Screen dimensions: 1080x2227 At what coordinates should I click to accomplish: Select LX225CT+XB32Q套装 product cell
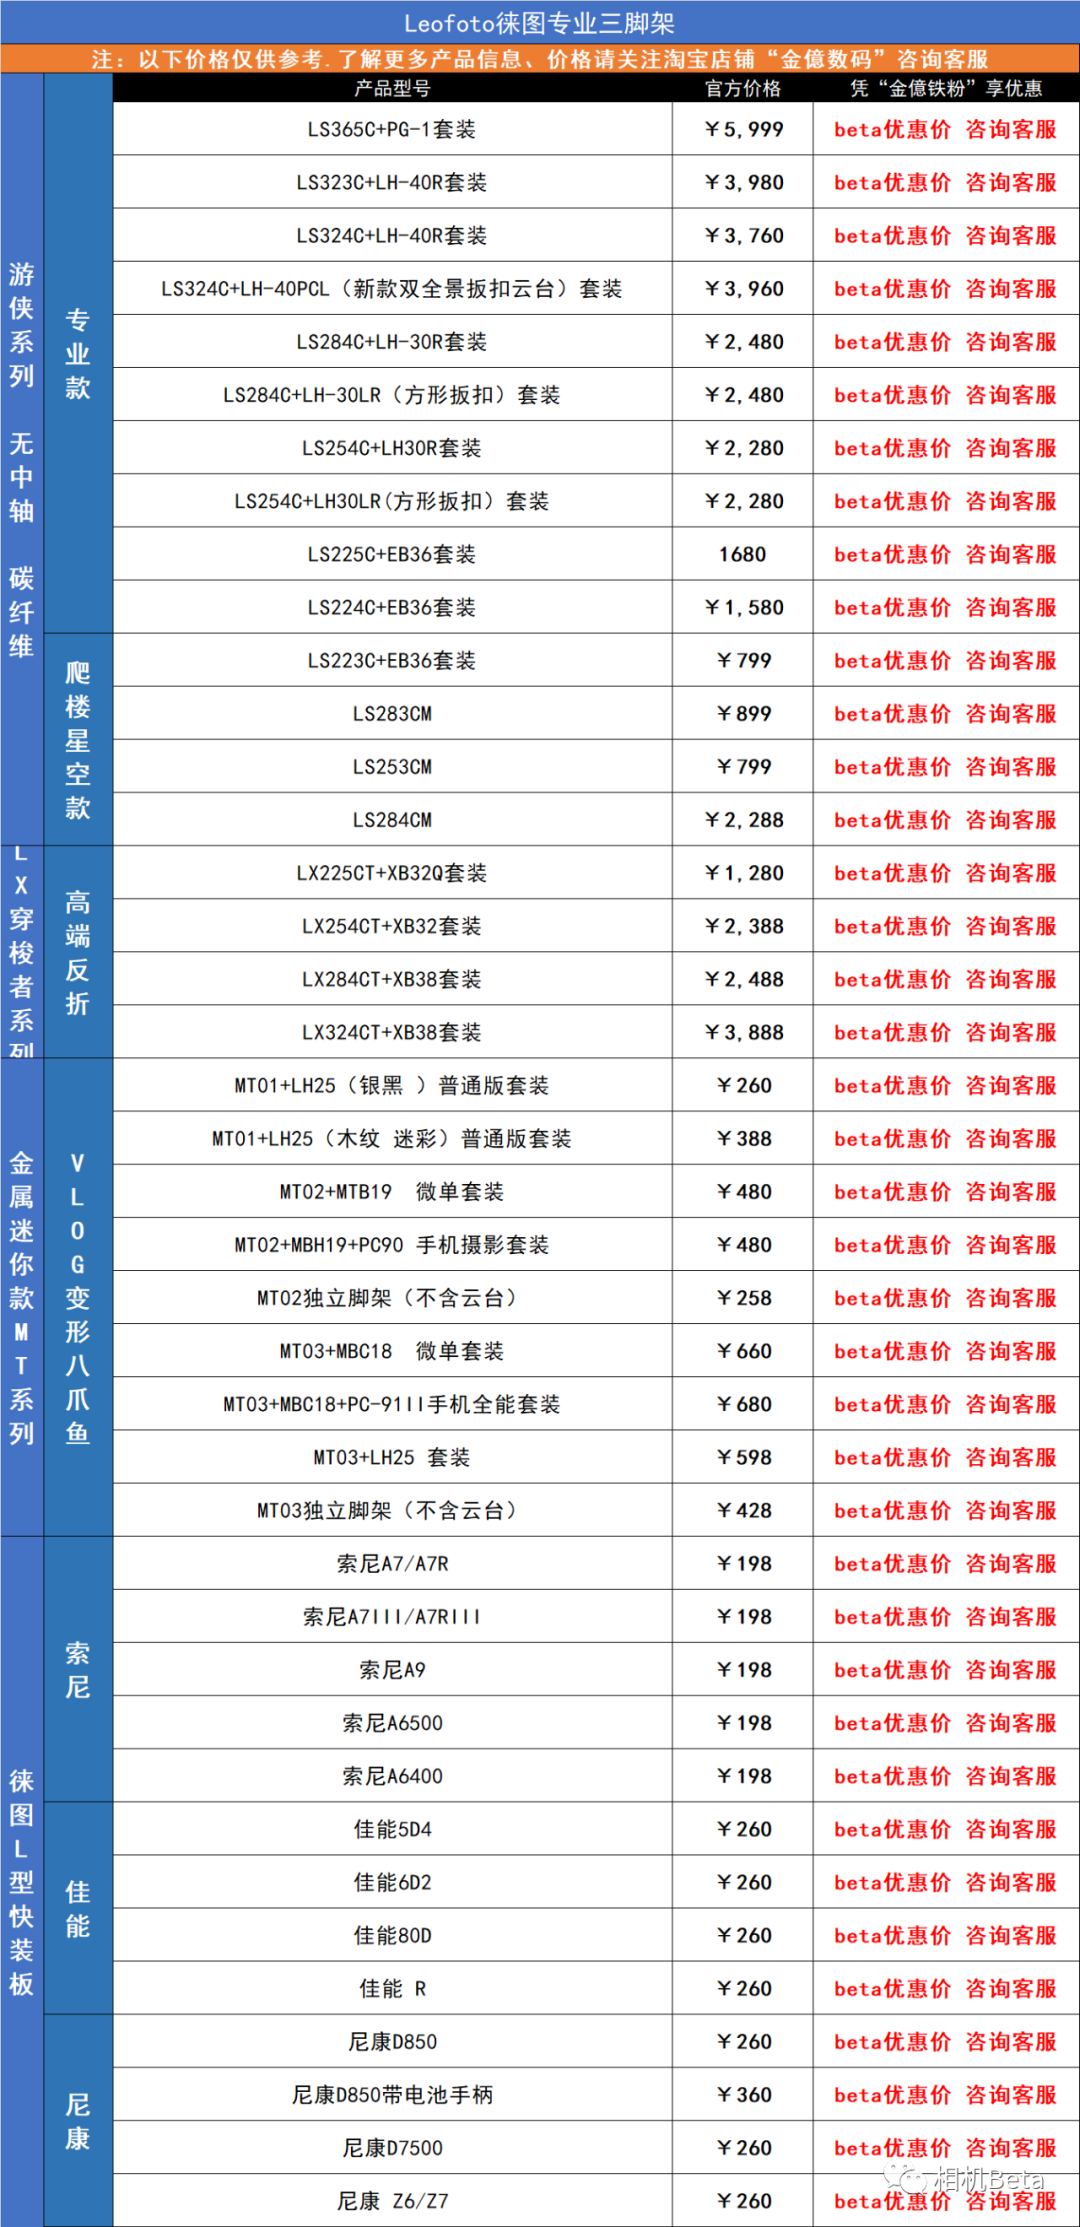click(x=392, y=872)
